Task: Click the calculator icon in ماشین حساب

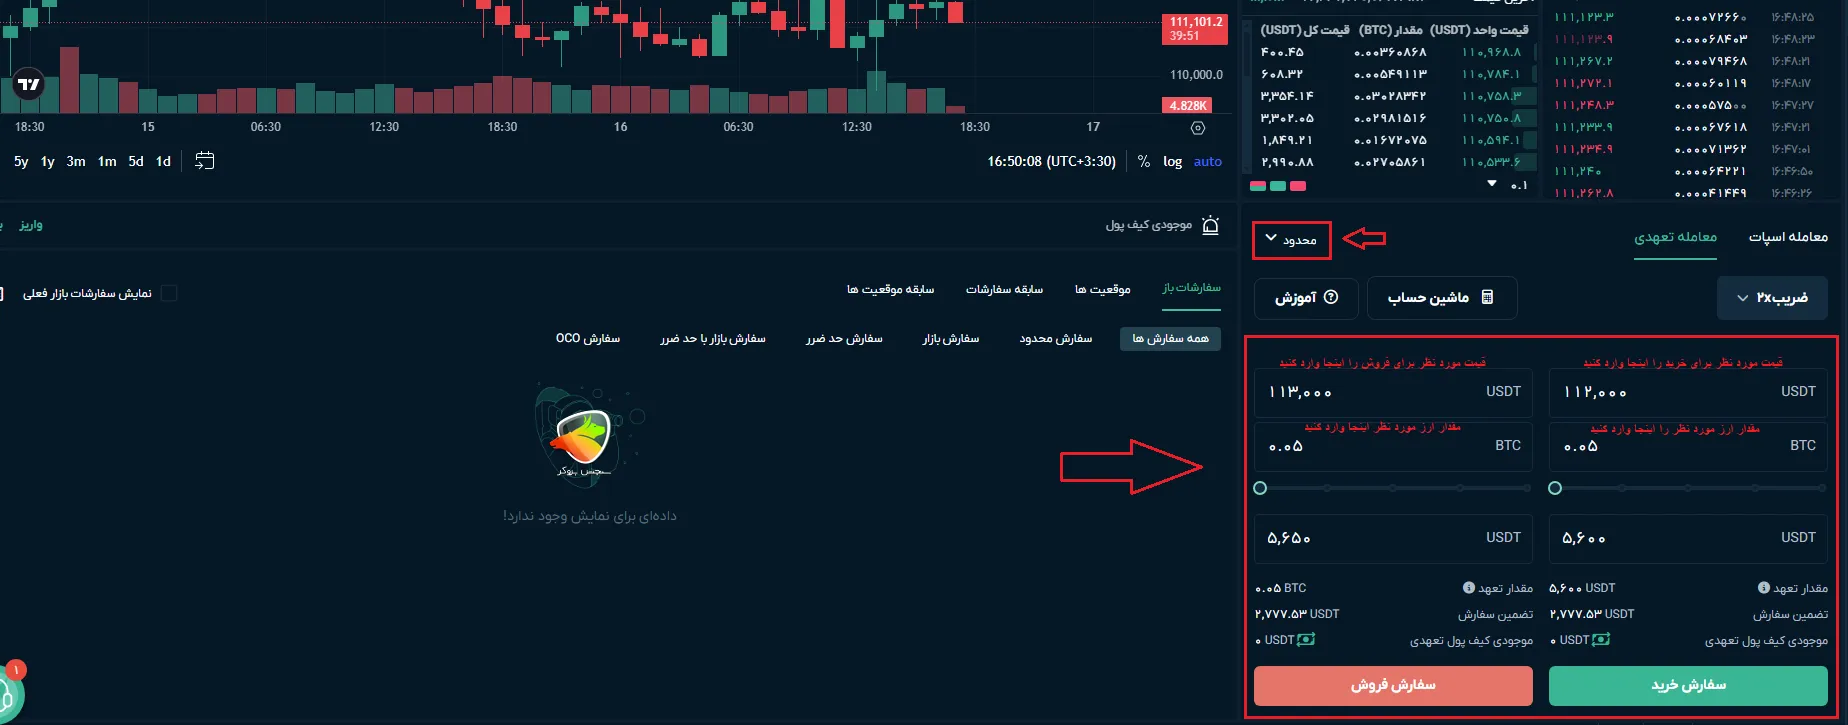Action: click(x=1487, y=297)
